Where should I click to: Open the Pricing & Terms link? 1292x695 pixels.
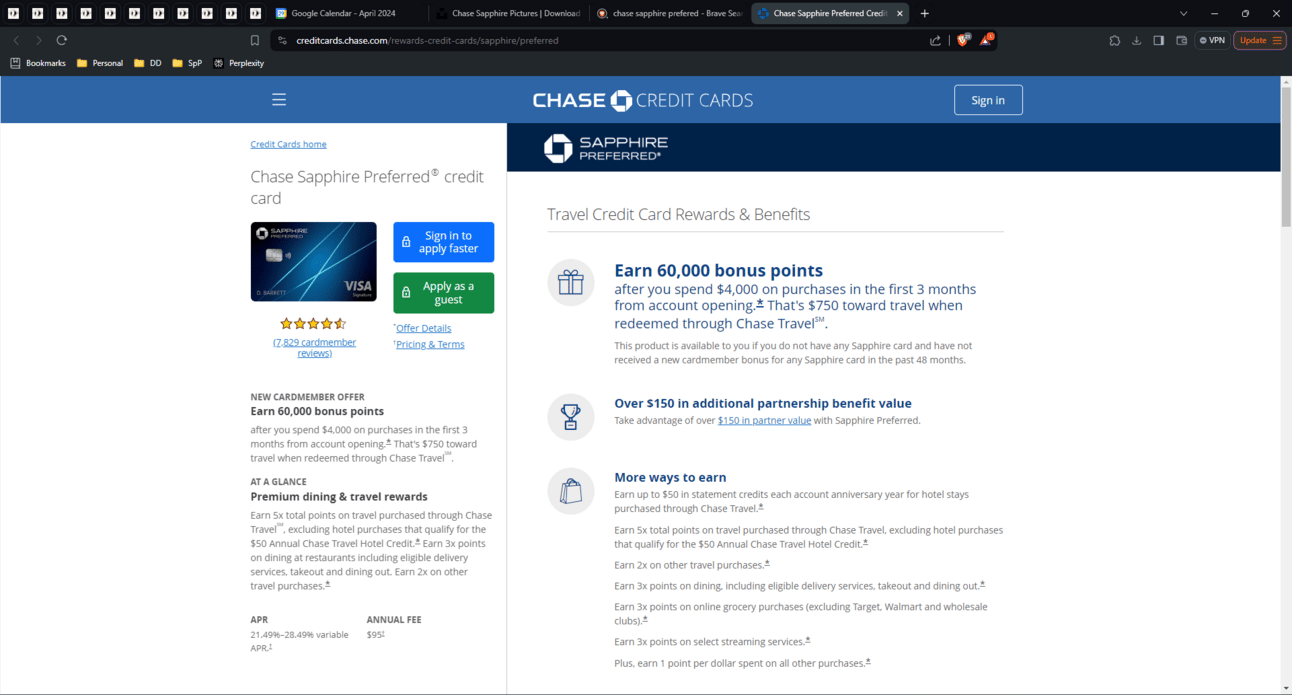(430, 344)
